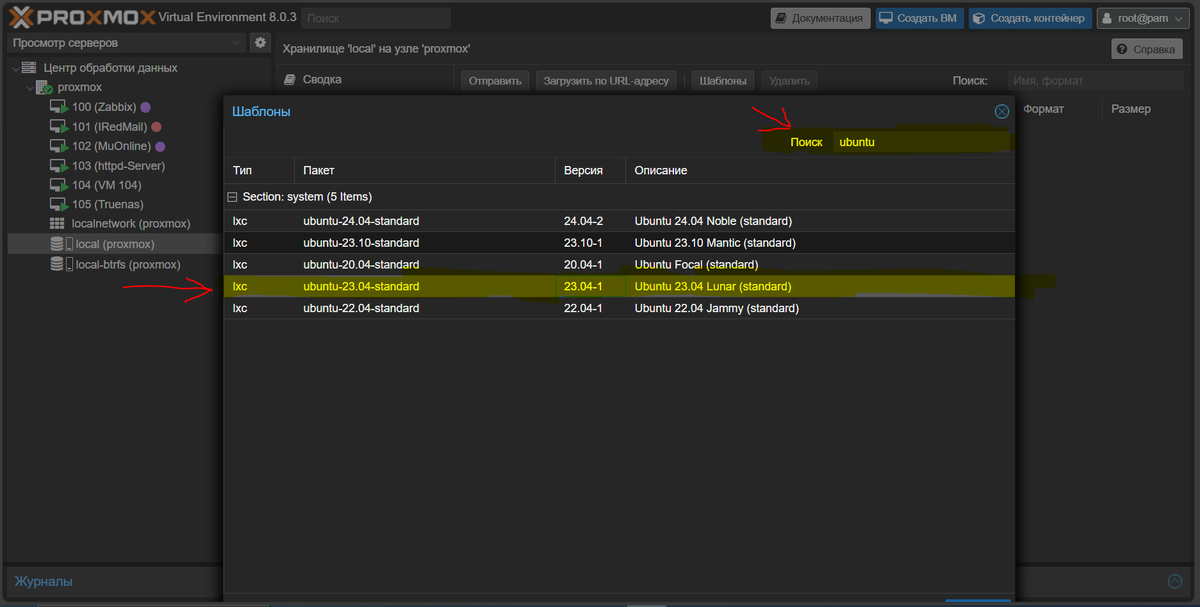Open the Сводка tab
The width and height of the screenshot is (1200, 607).
click(x=323, y=79)
